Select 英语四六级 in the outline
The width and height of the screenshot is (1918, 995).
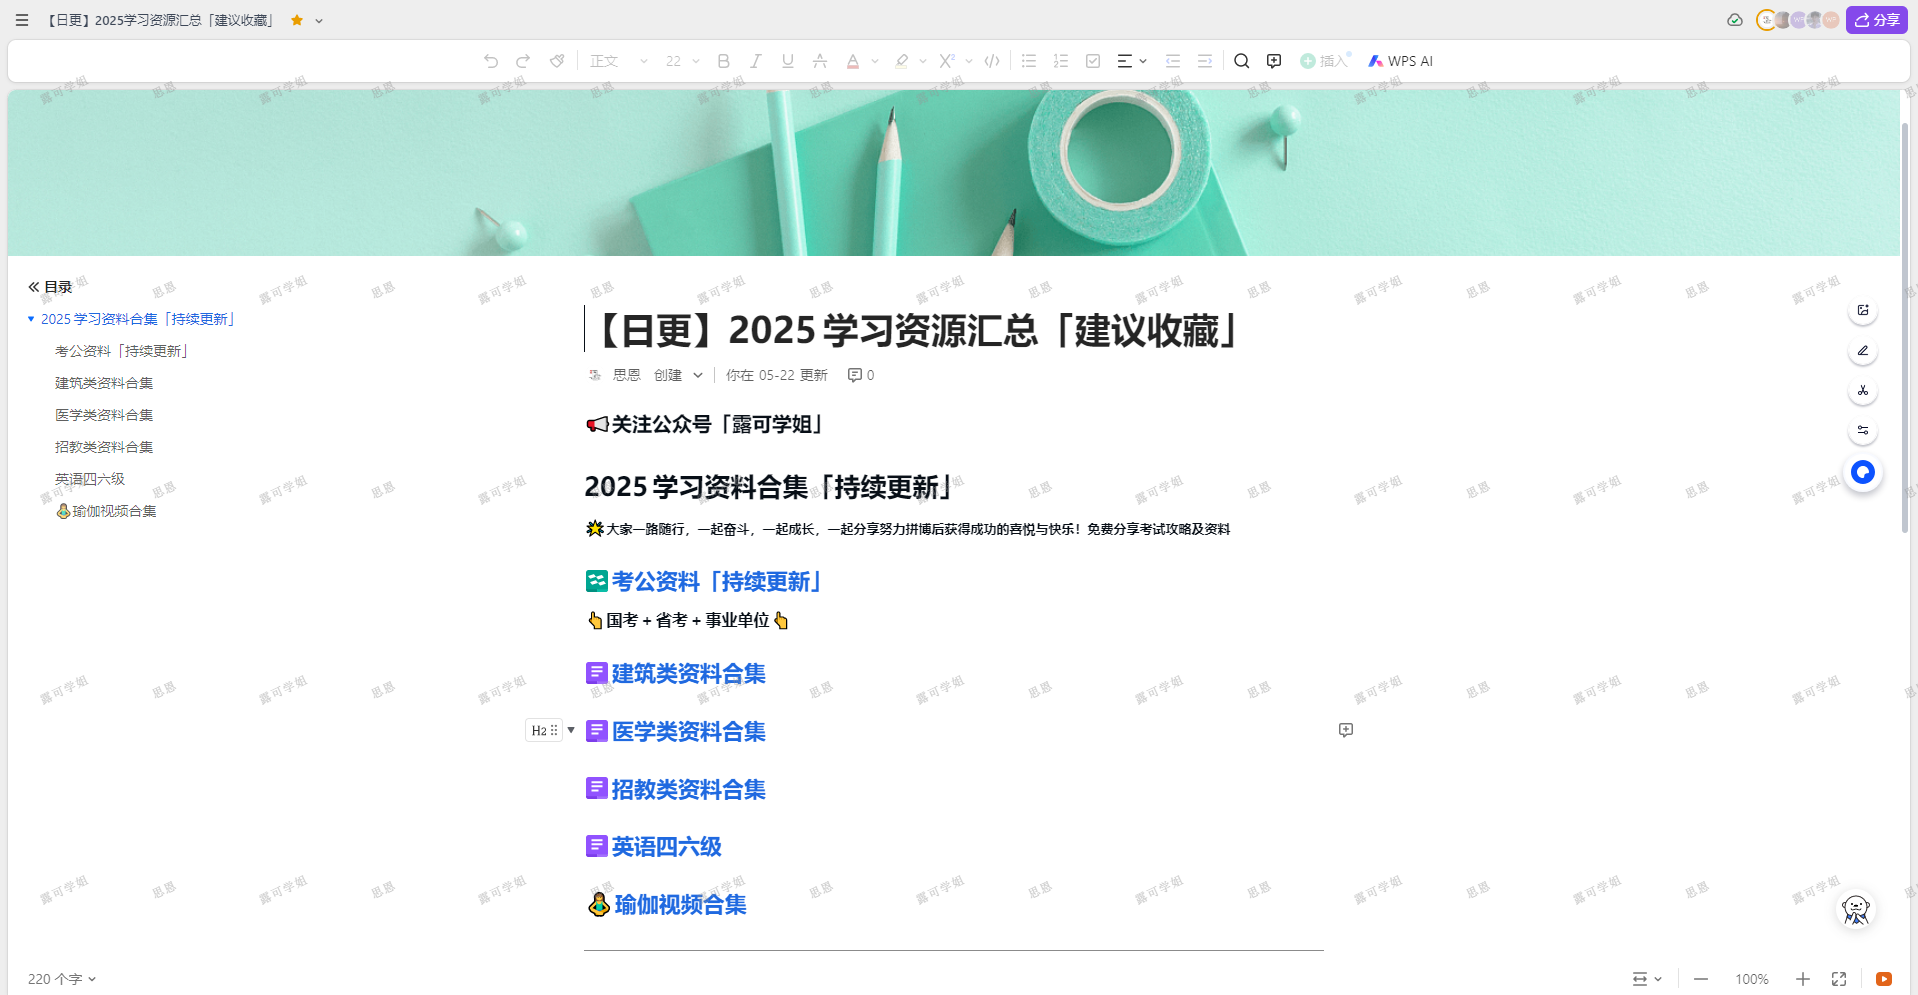coord(90,479)
